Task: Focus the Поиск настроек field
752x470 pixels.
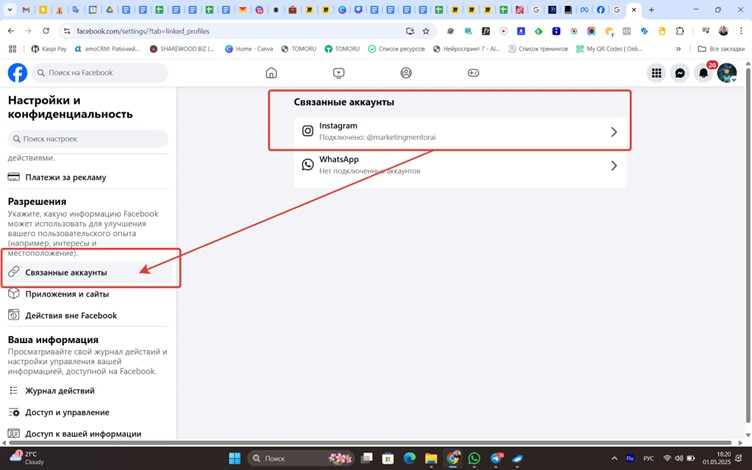Action: point(88,139)
